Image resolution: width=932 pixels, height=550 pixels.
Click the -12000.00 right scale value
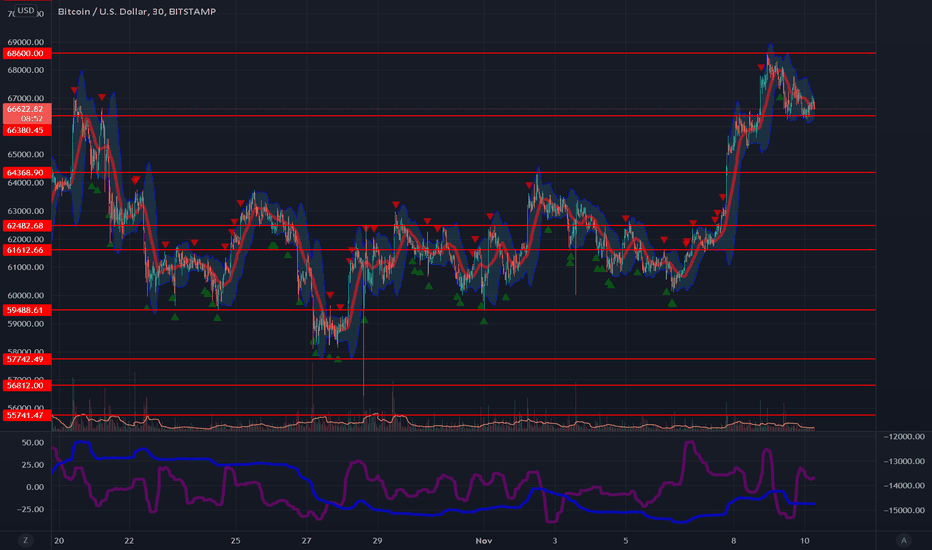coord(905,436)
